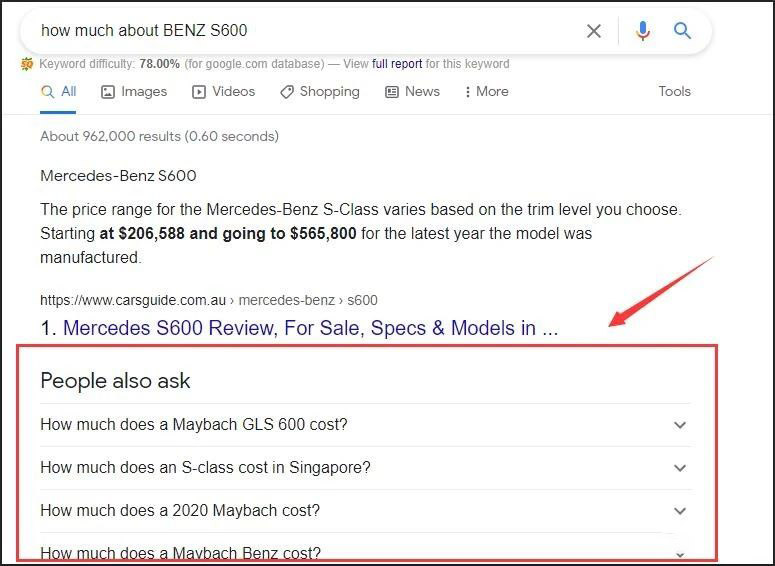Select the All results tab
This screenshot has width=775, height=566.
click(x=59, y=91)
